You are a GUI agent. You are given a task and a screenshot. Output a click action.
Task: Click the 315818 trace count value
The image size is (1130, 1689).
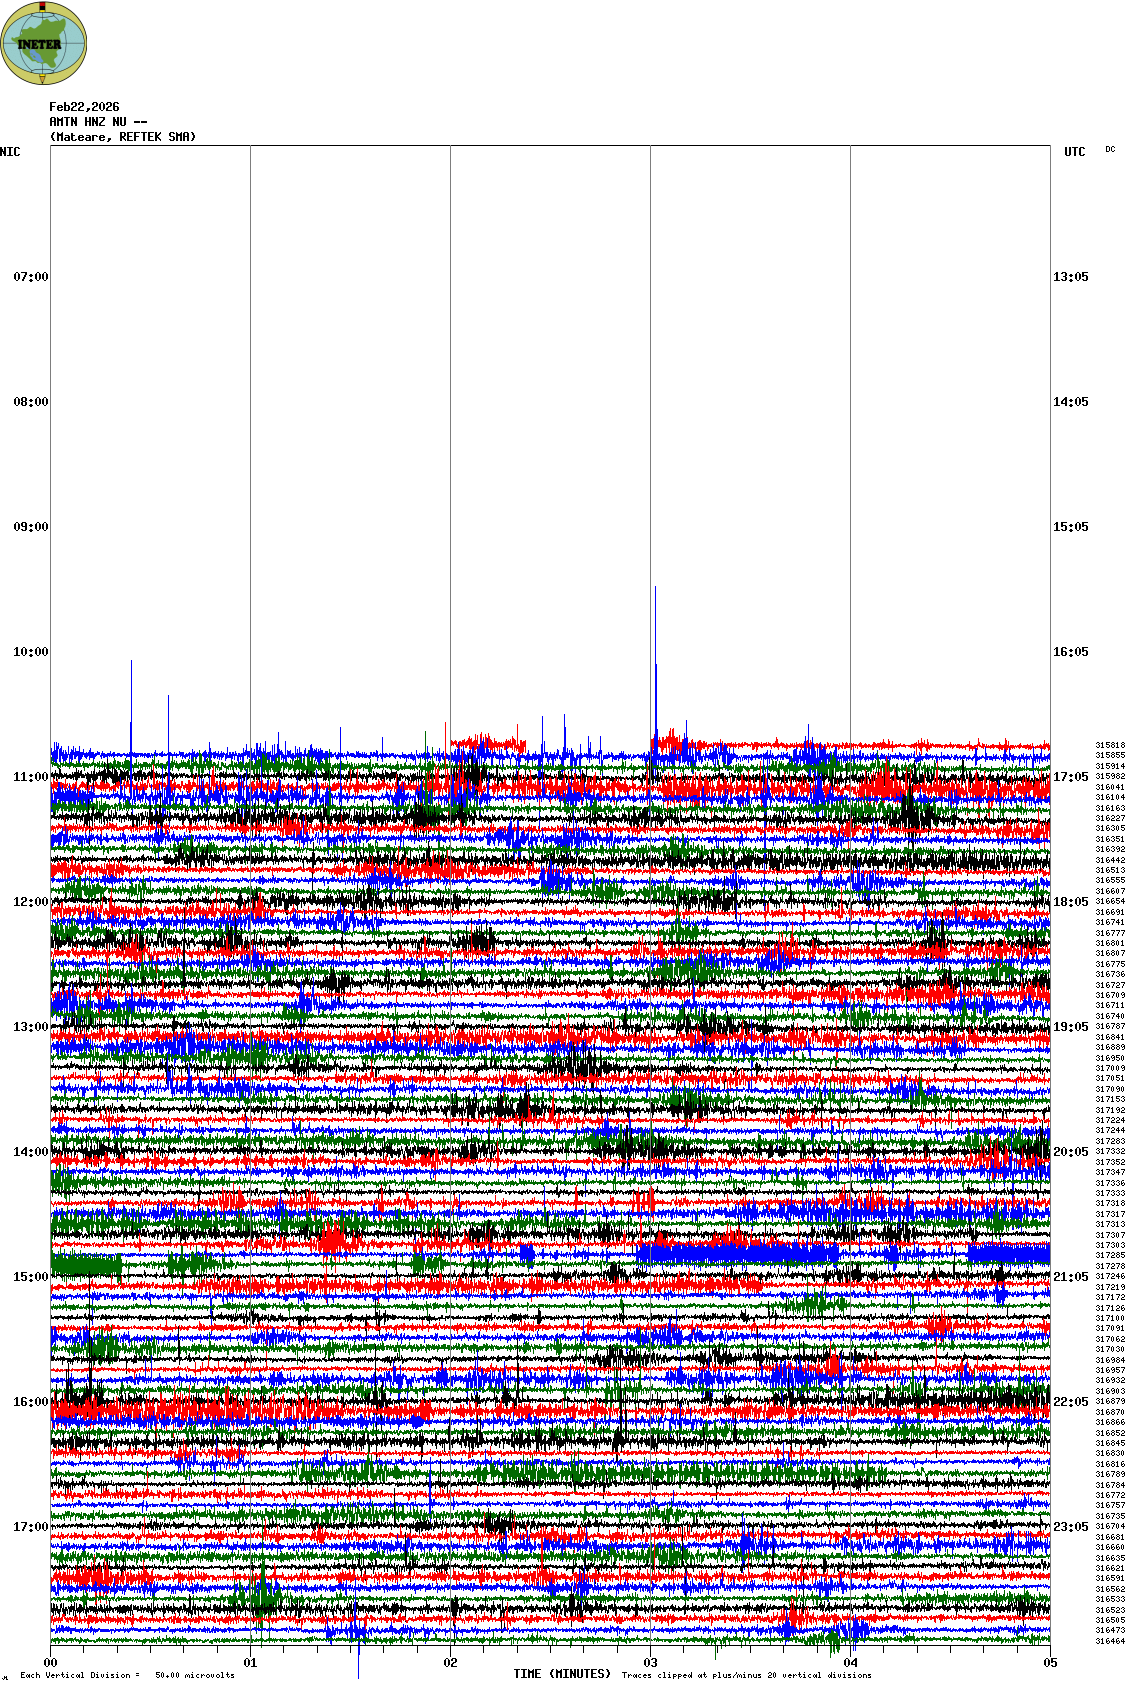pos(1110,745)
